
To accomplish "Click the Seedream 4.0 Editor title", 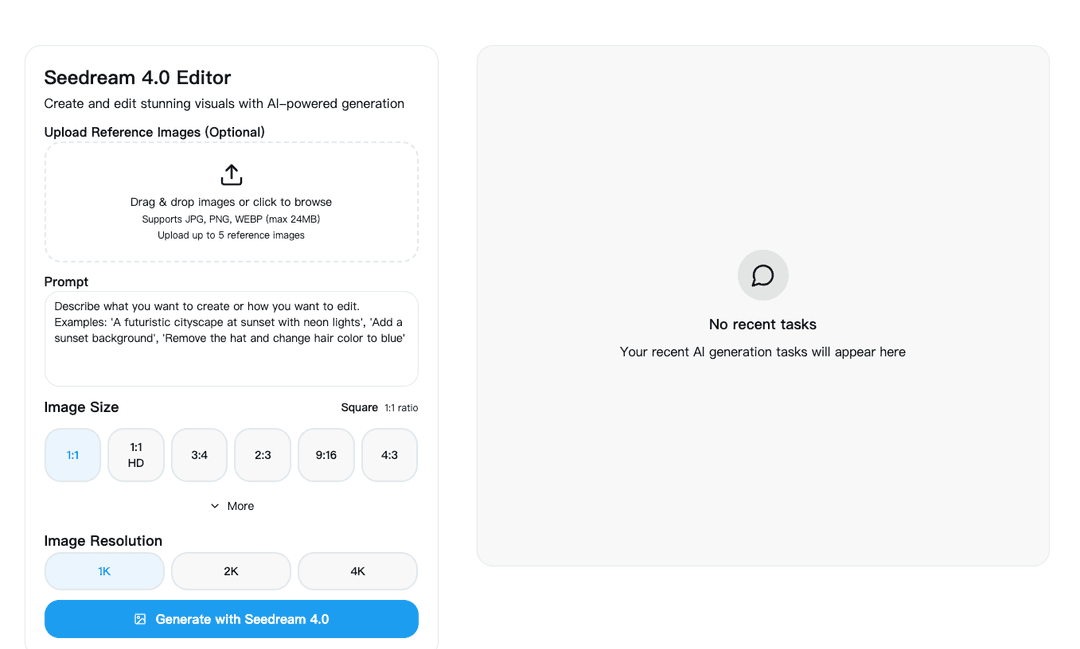I will click(137, 77).
